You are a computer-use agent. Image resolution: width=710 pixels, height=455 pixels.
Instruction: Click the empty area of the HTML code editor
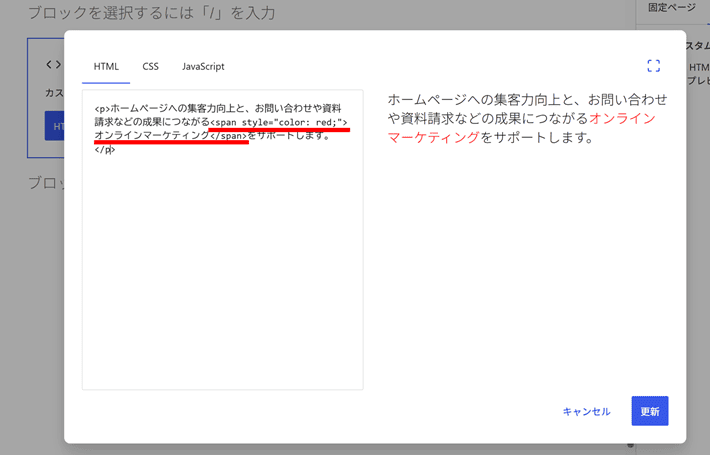(222, 272)
